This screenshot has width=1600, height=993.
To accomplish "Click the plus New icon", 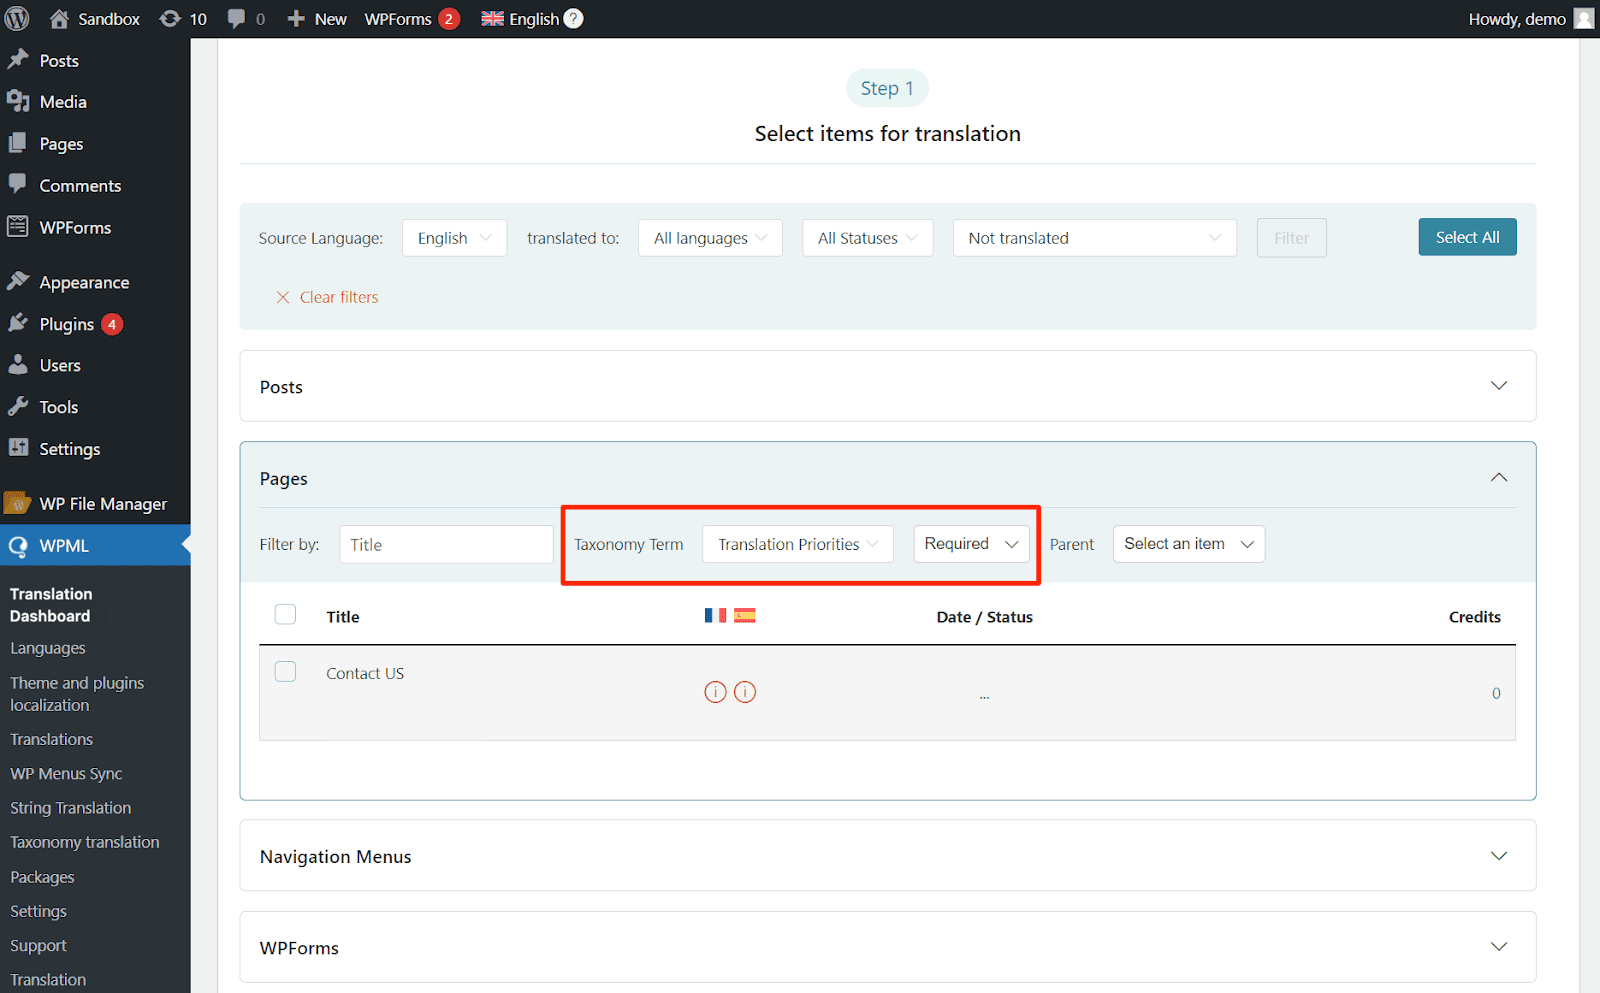I will (x=296, y=19).
